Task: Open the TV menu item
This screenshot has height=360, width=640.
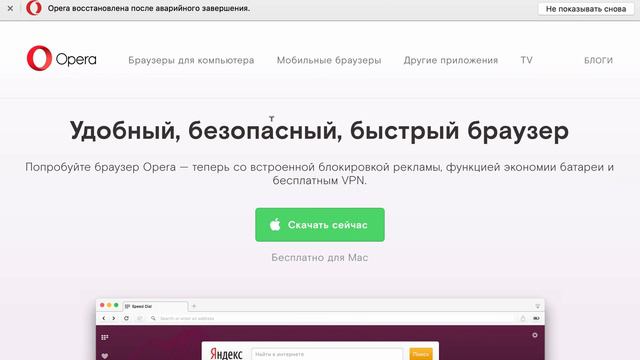Action: pyautogui.click(x=526, y=60)
